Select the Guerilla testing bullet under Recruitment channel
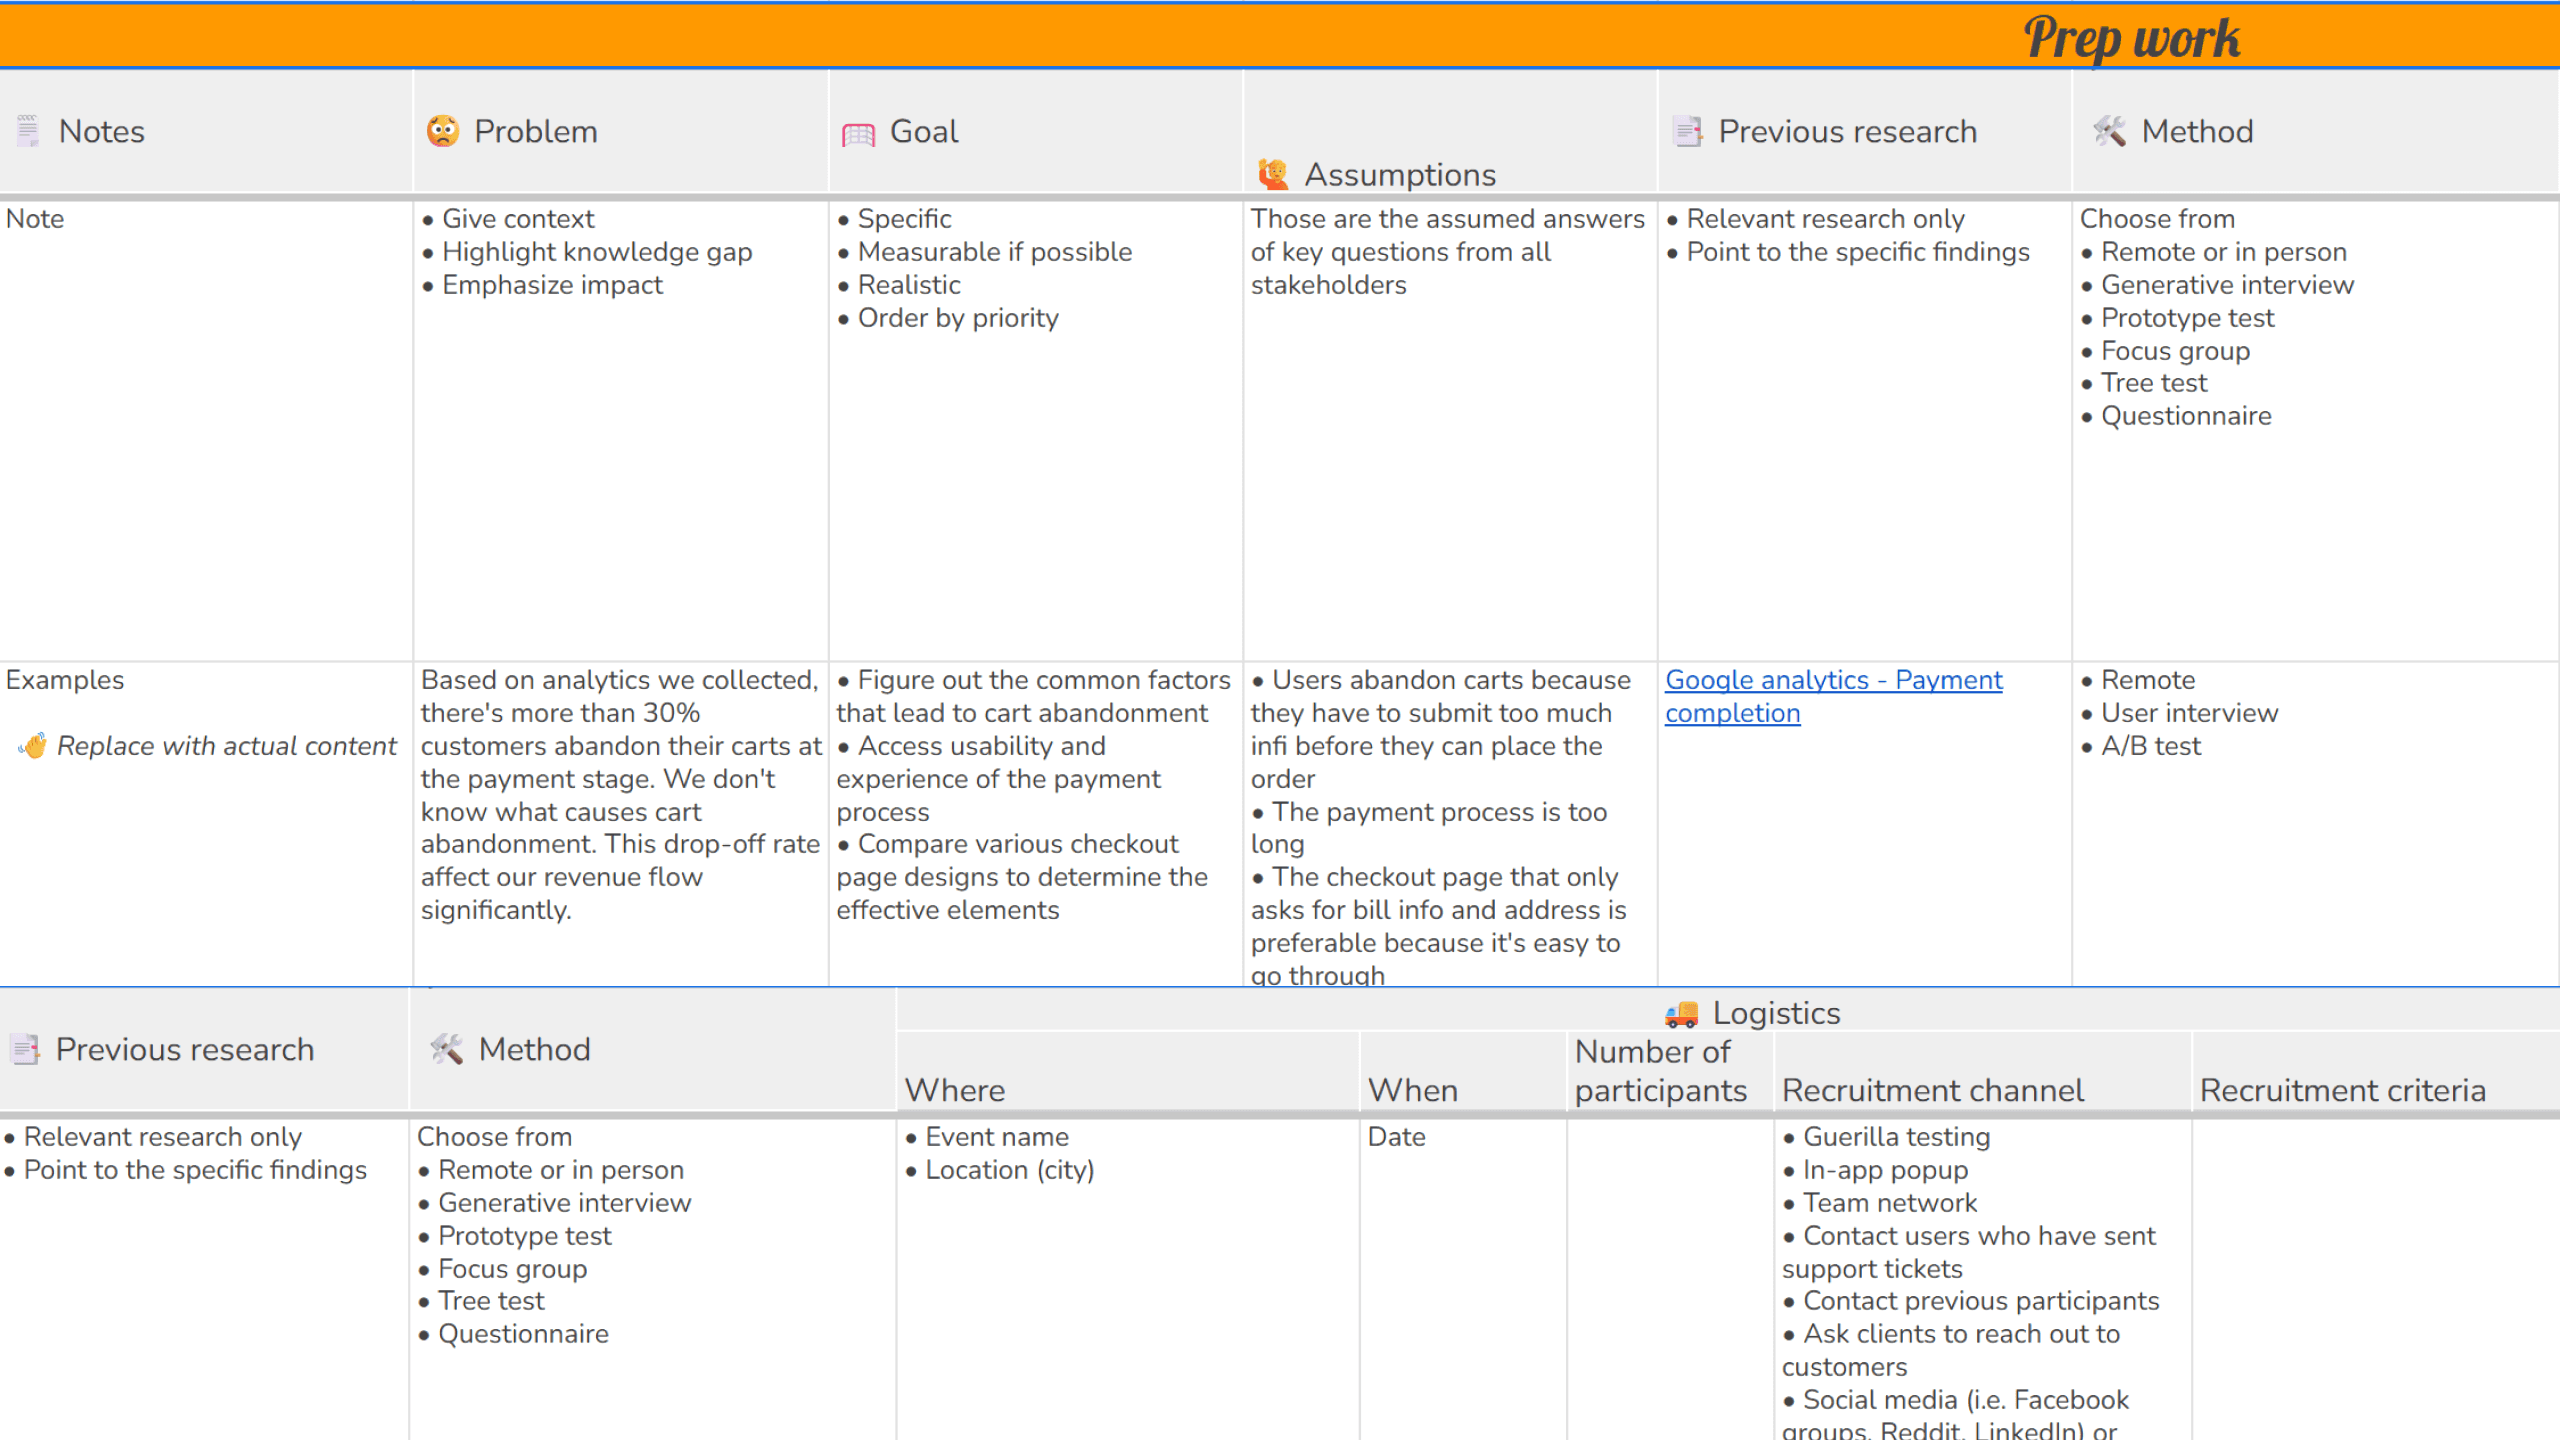Screen dimensions: 2560x1440 tap(1897, 1136)
